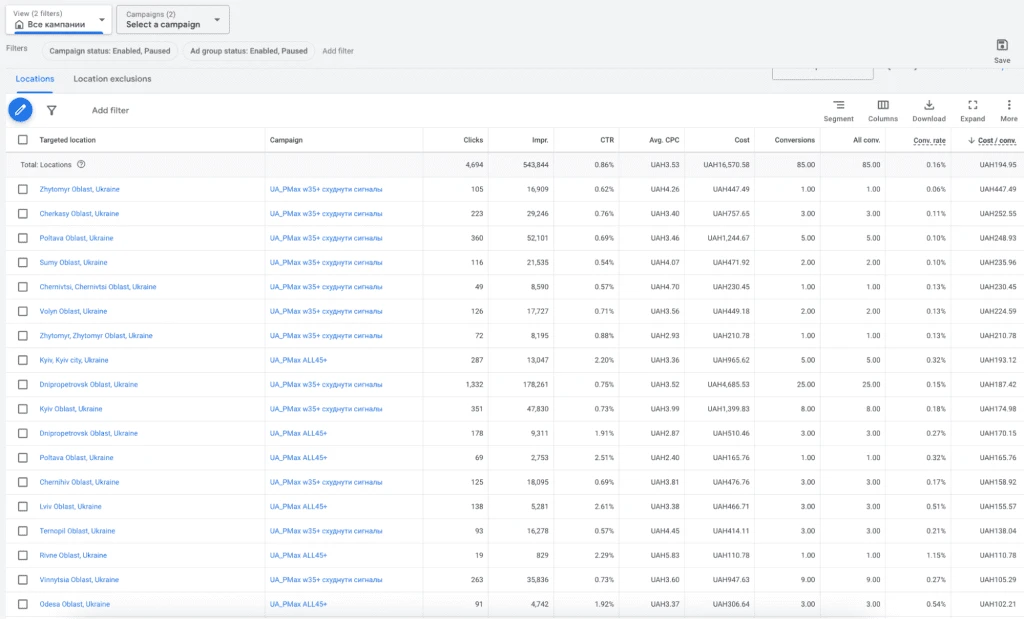Open Chernivtsi, Chernivtsi Oblast location link

(98, 287)
